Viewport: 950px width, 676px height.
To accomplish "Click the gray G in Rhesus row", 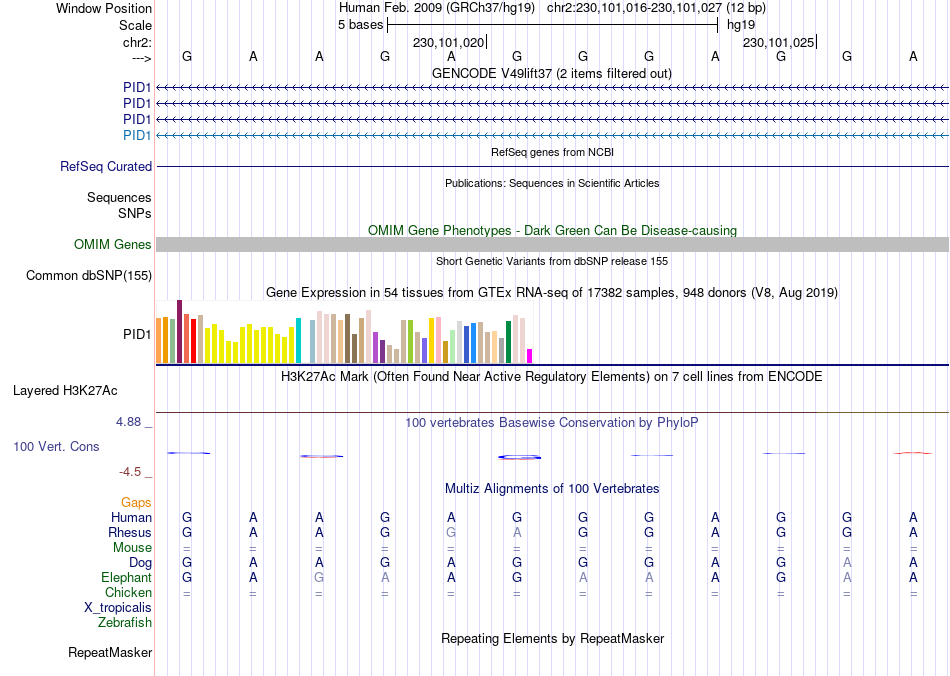I will 451,532.
